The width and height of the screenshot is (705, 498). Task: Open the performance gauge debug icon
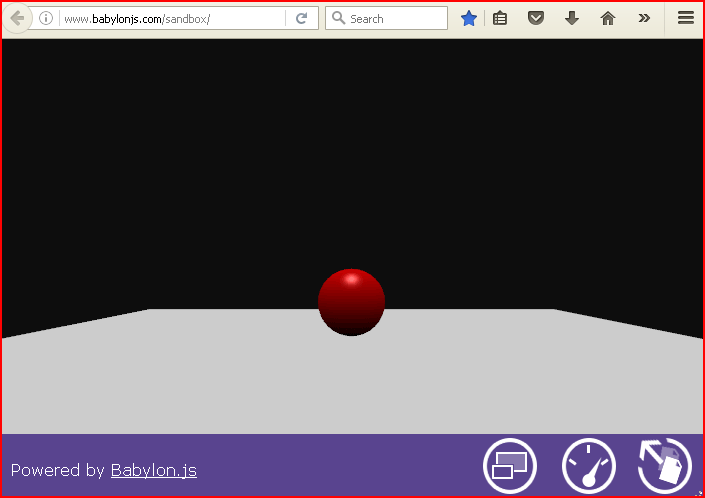(589, 466)
